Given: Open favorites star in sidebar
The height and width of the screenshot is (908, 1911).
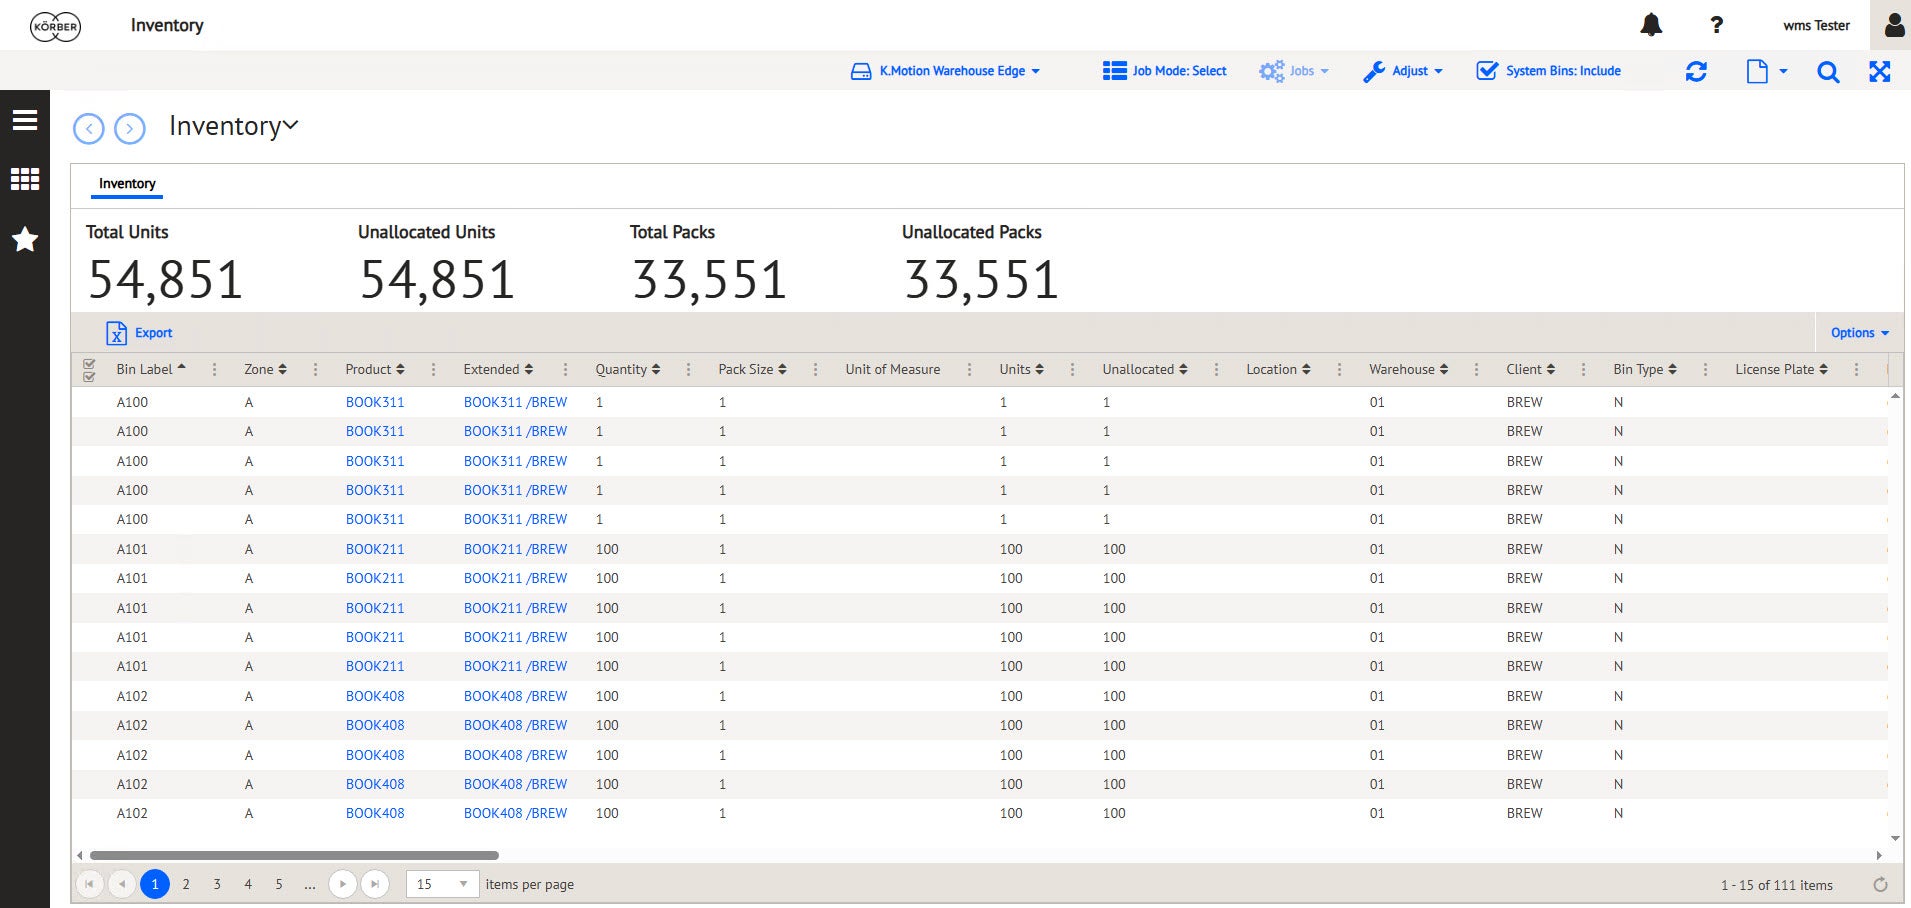Looking at the screenshot, I should tap(25, 239).
